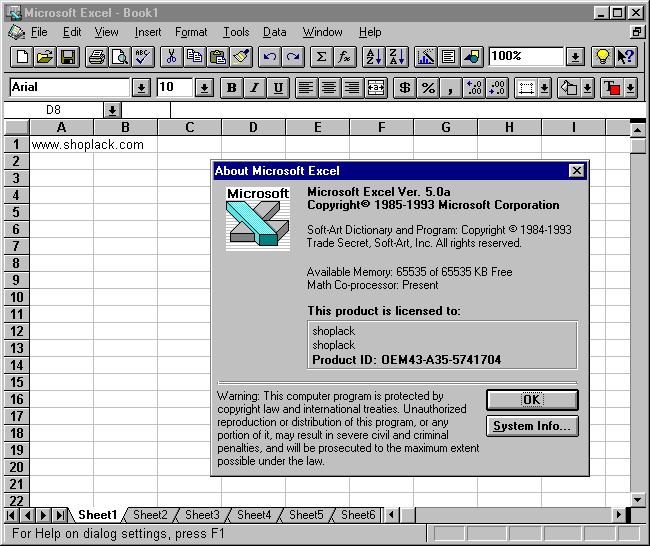Run the Spelling check icon
650x546 pixels.
pos(143,56)
